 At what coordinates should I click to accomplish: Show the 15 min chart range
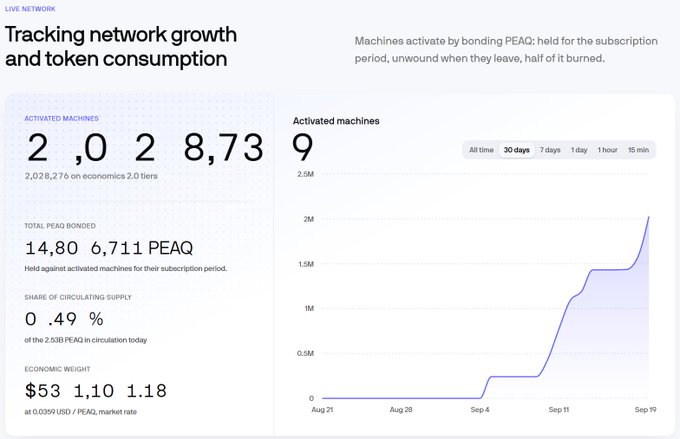click(x=638, y=150)
